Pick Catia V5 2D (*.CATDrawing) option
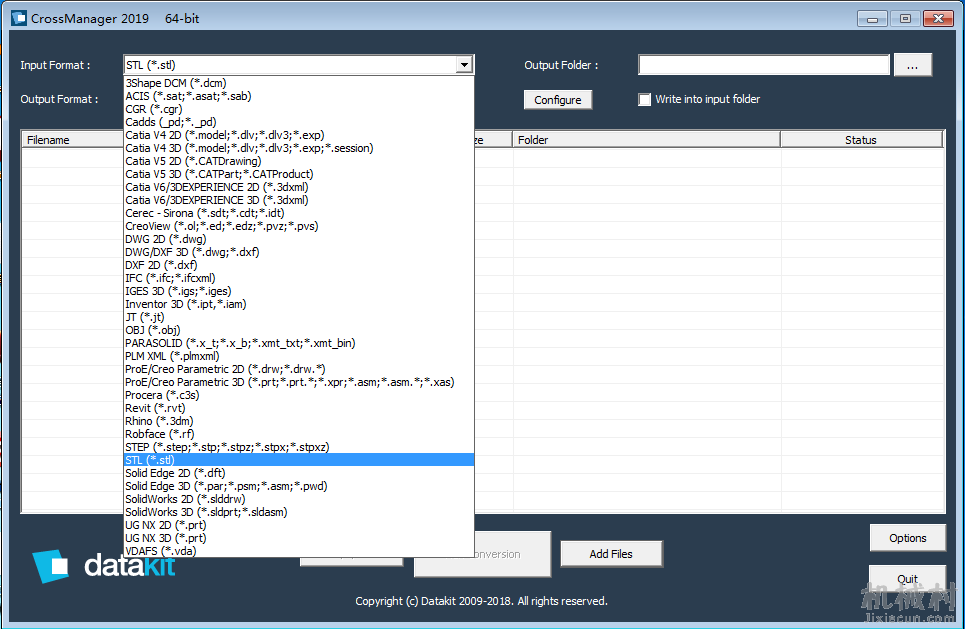Screen dimensions: 965x629 pyautogui.click(x=299, y=161)
